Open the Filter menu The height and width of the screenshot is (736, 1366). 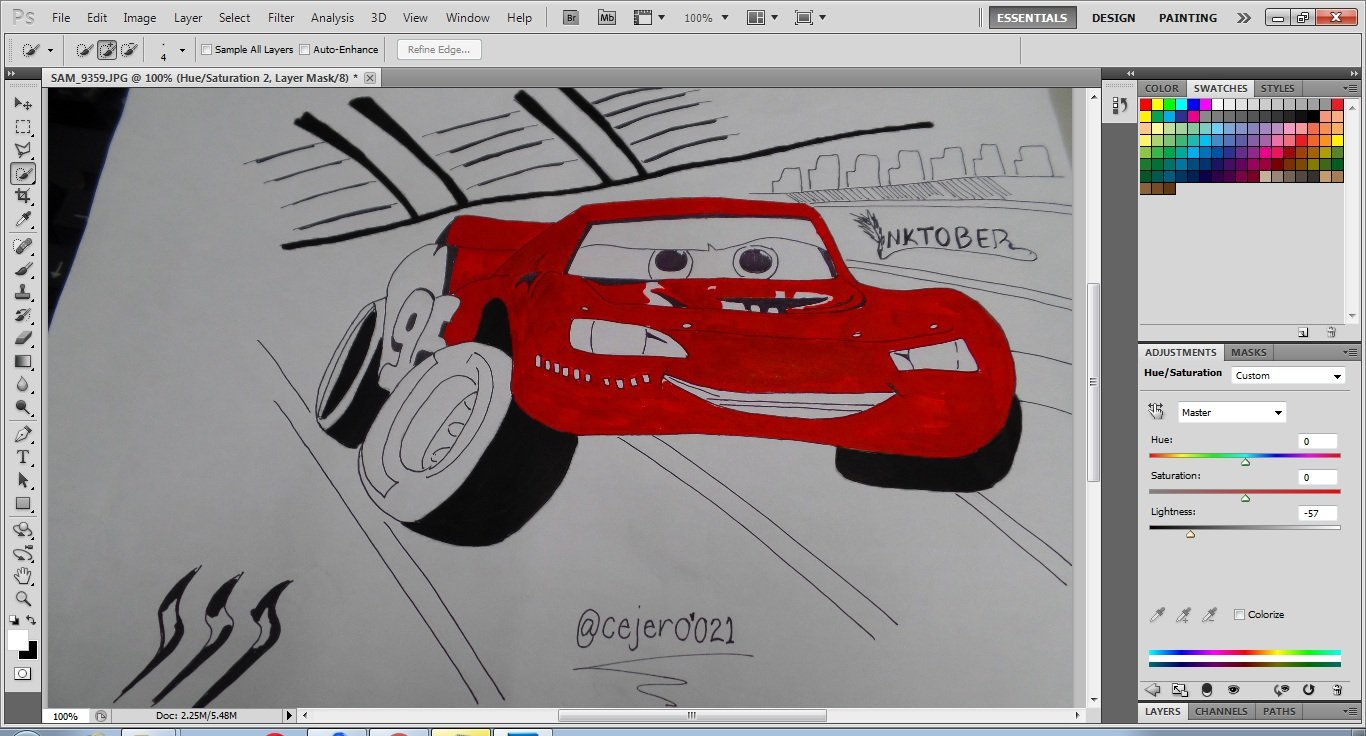(281, 18)
